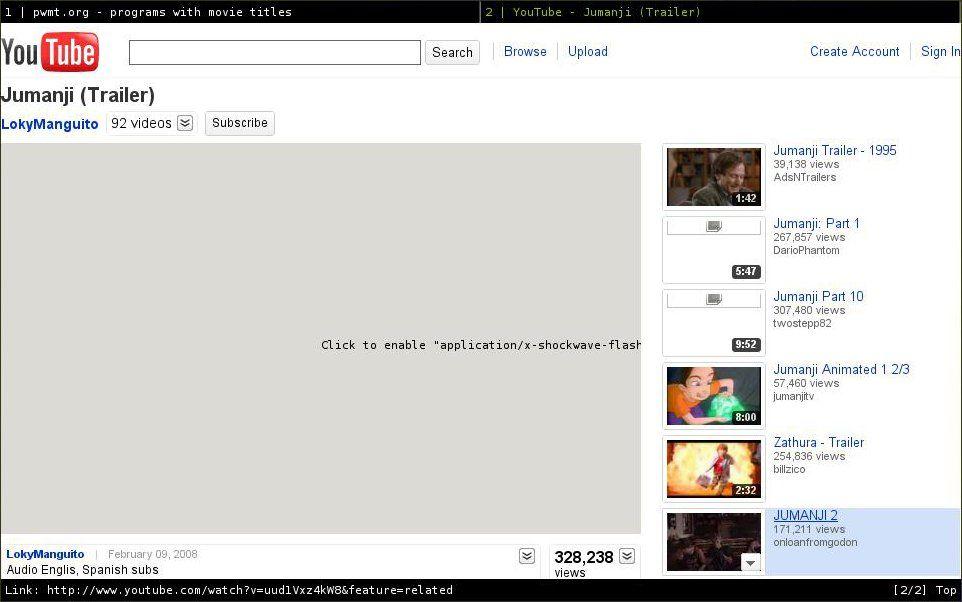
Task: Click the 307,480 views text
Action: coord(809,311)
